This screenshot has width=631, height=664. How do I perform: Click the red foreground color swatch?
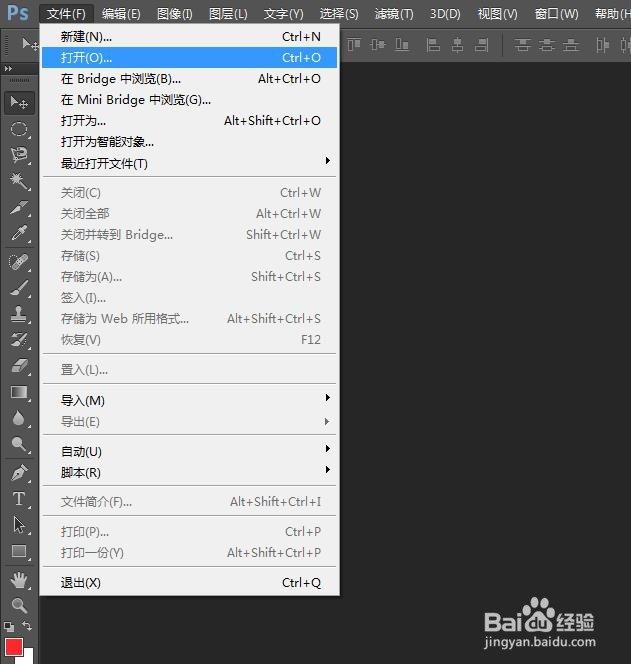14,647
